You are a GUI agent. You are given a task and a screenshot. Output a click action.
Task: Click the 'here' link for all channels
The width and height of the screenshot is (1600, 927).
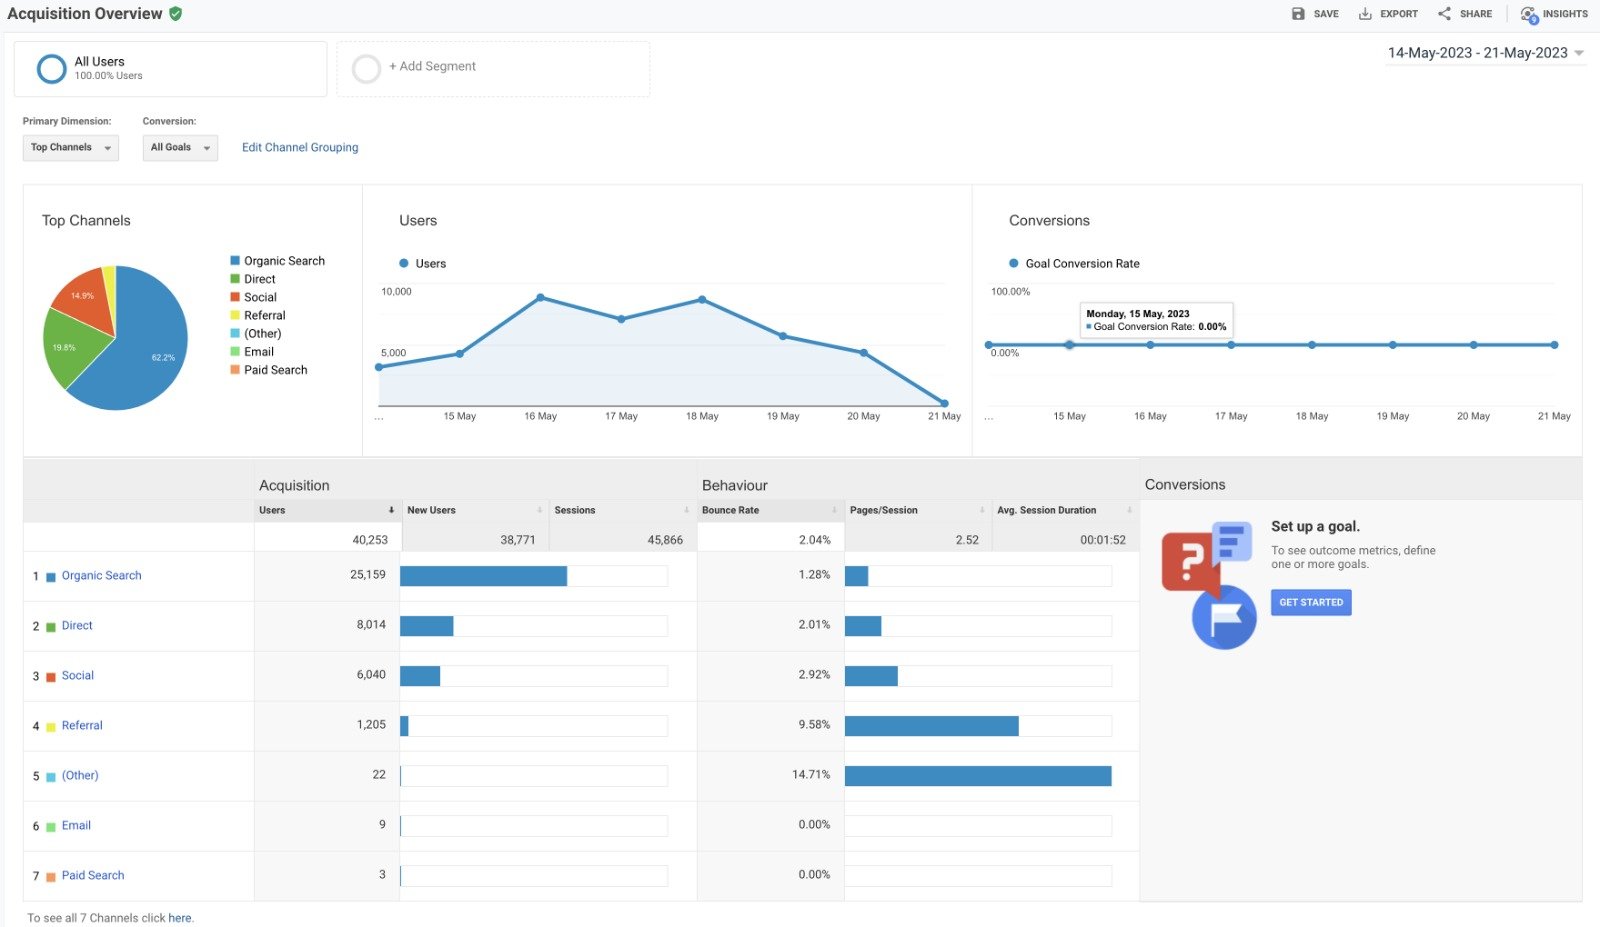coord(180,918)
